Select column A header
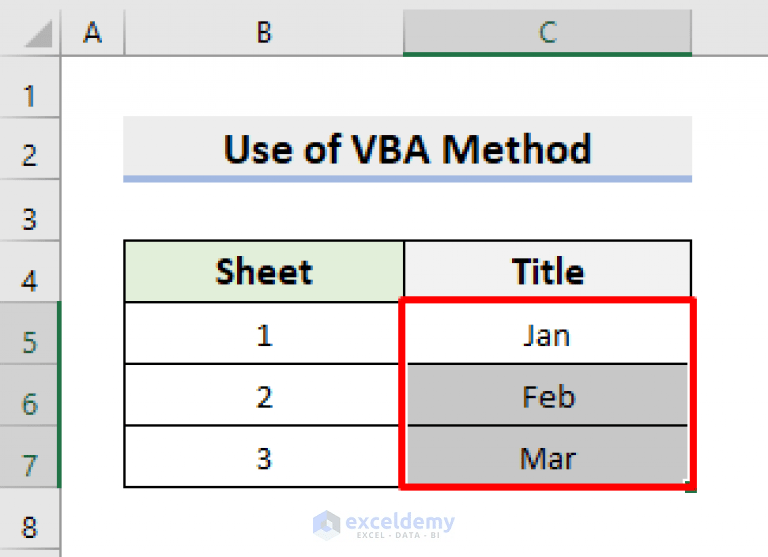Image resolution: width=768 pixels, height=557 pixels. point(93,32)
